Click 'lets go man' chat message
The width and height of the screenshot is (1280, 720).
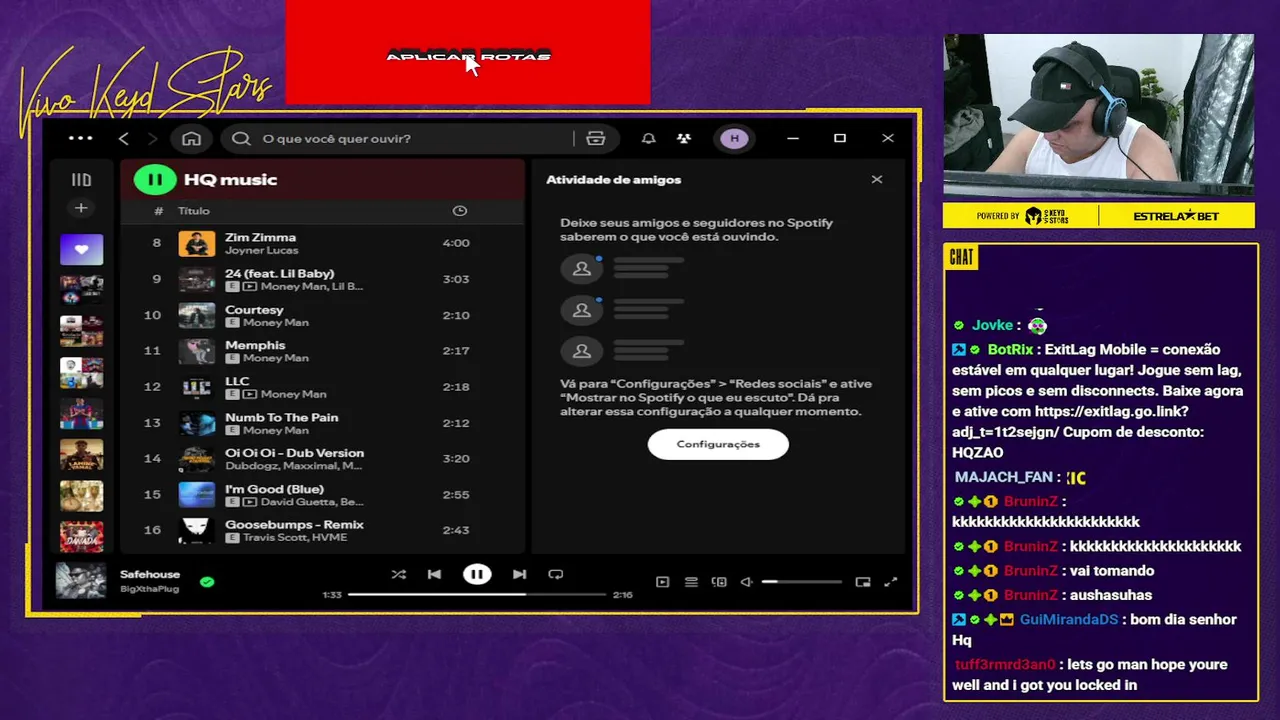pyautogui.click(x=1090, y=675)
